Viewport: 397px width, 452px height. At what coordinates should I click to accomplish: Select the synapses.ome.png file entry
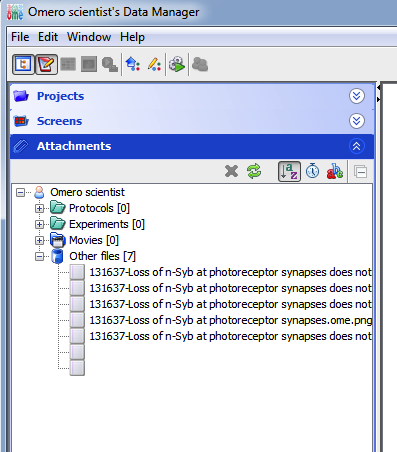tap(230, 320)
